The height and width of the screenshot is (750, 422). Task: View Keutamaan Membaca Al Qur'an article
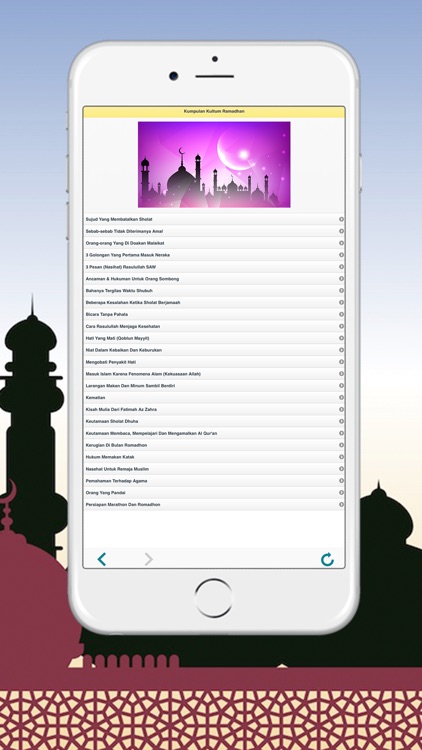point(214,433)
